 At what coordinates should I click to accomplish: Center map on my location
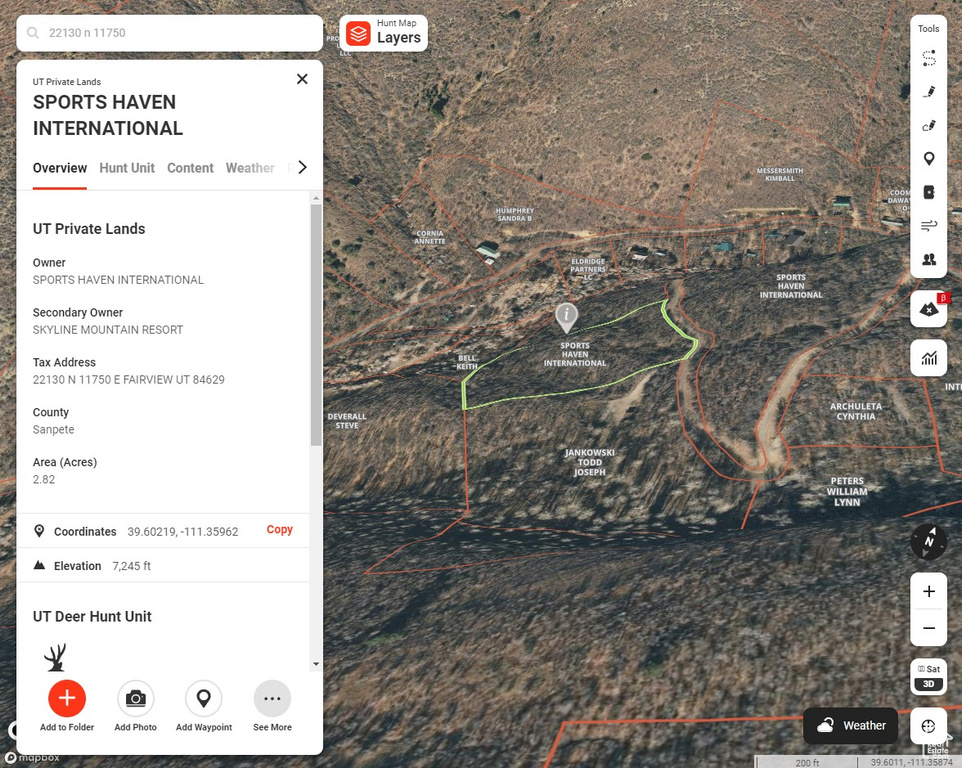[x=929, y=726]
